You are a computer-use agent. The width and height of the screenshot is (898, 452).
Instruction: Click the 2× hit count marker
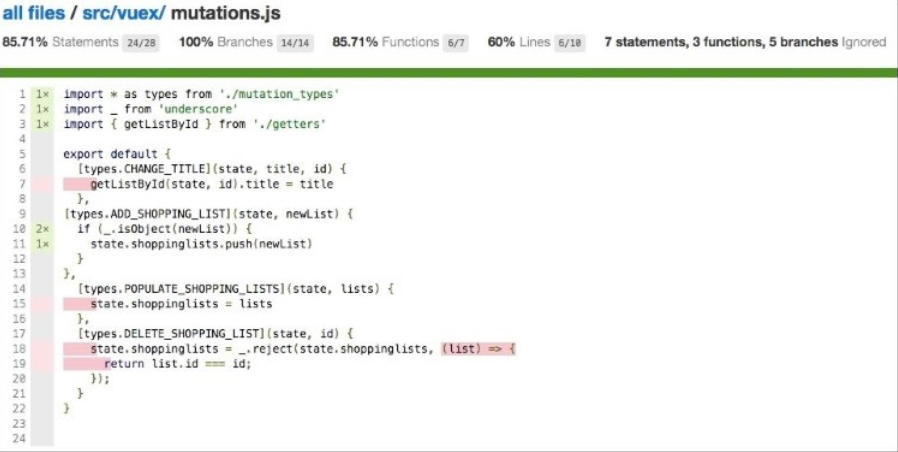[x=43, y=229]
